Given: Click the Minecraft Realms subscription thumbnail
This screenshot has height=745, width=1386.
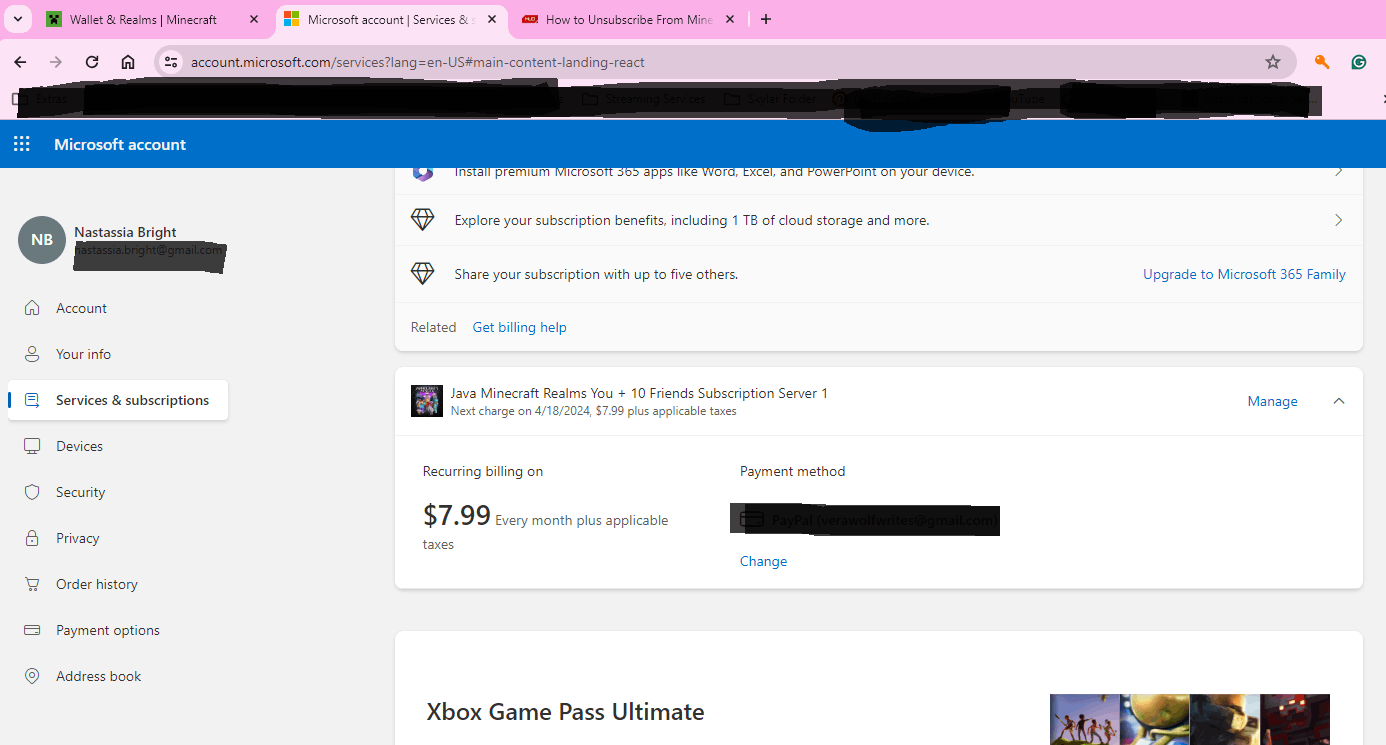Looking at the screenshot, I should tap(427, 401).
